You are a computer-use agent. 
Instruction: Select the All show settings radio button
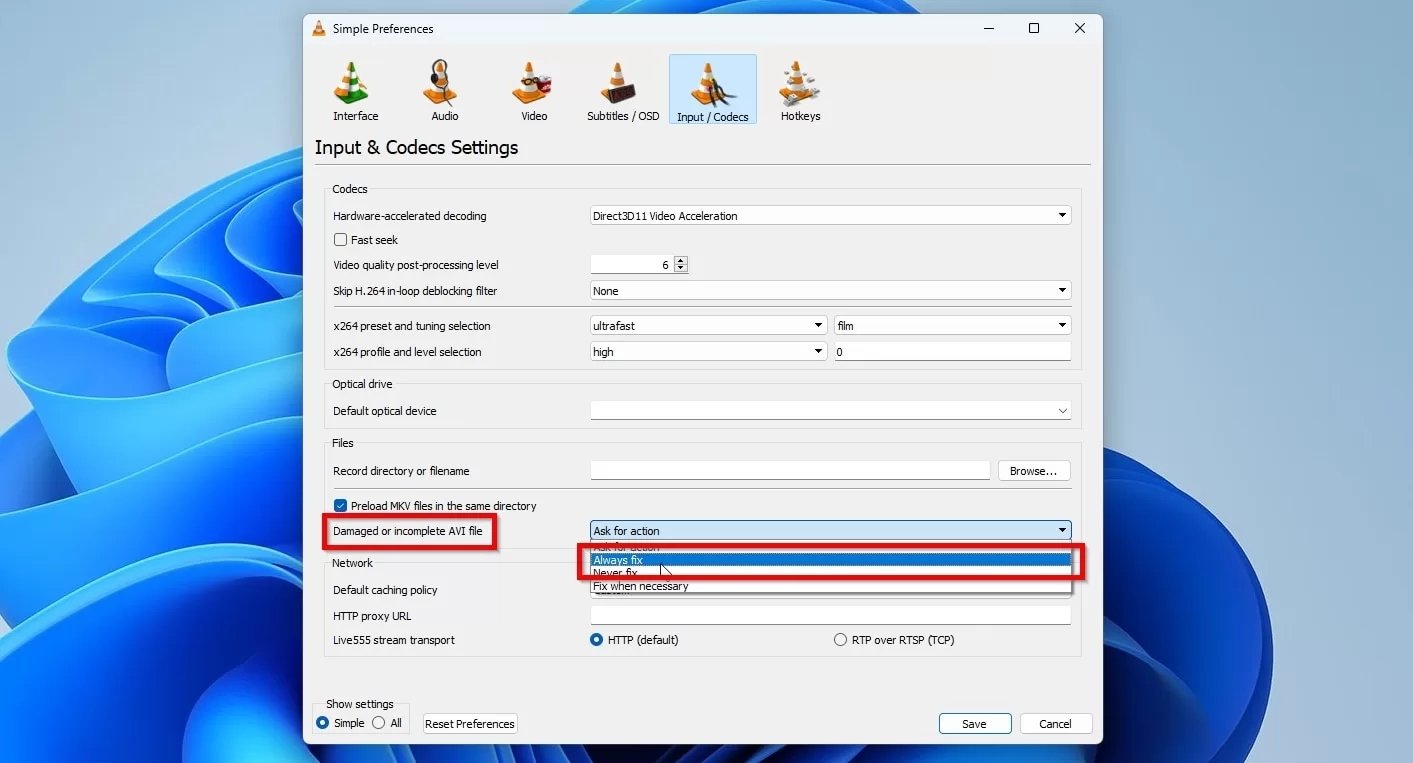coord(379,722)
